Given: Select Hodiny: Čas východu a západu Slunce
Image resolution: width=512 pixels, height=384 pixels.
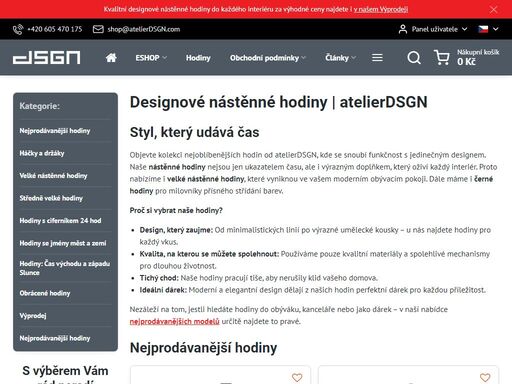Looking at the screenshot, I should point(64,268).
